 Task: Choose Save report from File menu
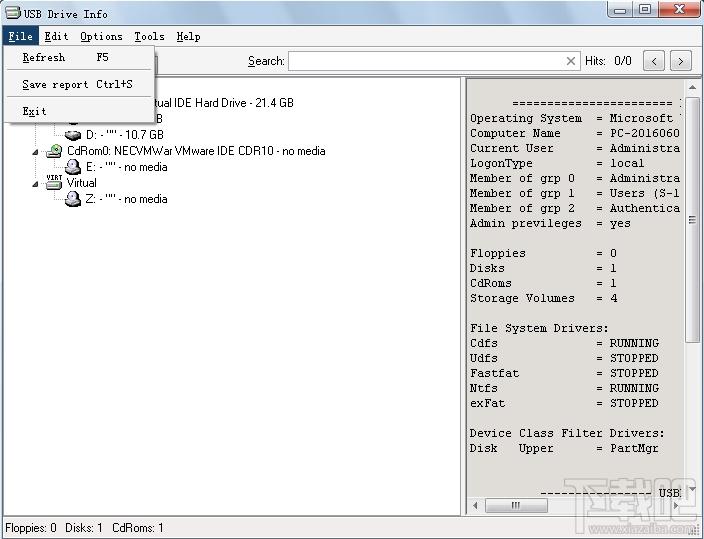(79, 84)
